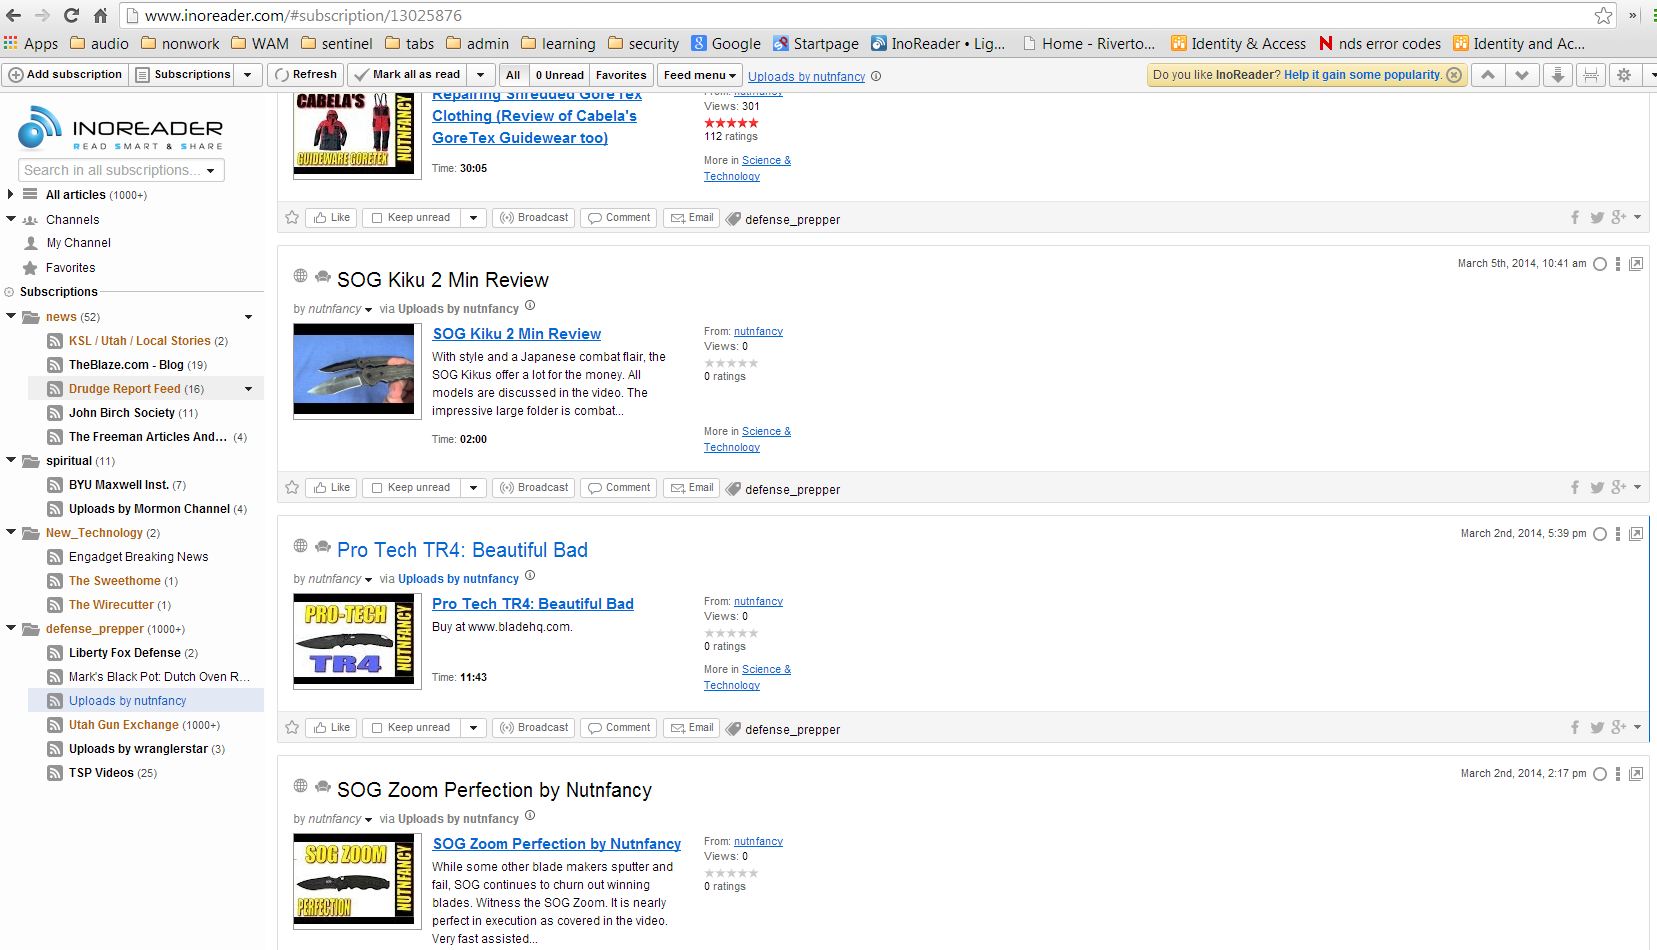Click Add subscription button
This screenshot has height=950, width=1657.
pyautogui.click(x=65, y=75)
